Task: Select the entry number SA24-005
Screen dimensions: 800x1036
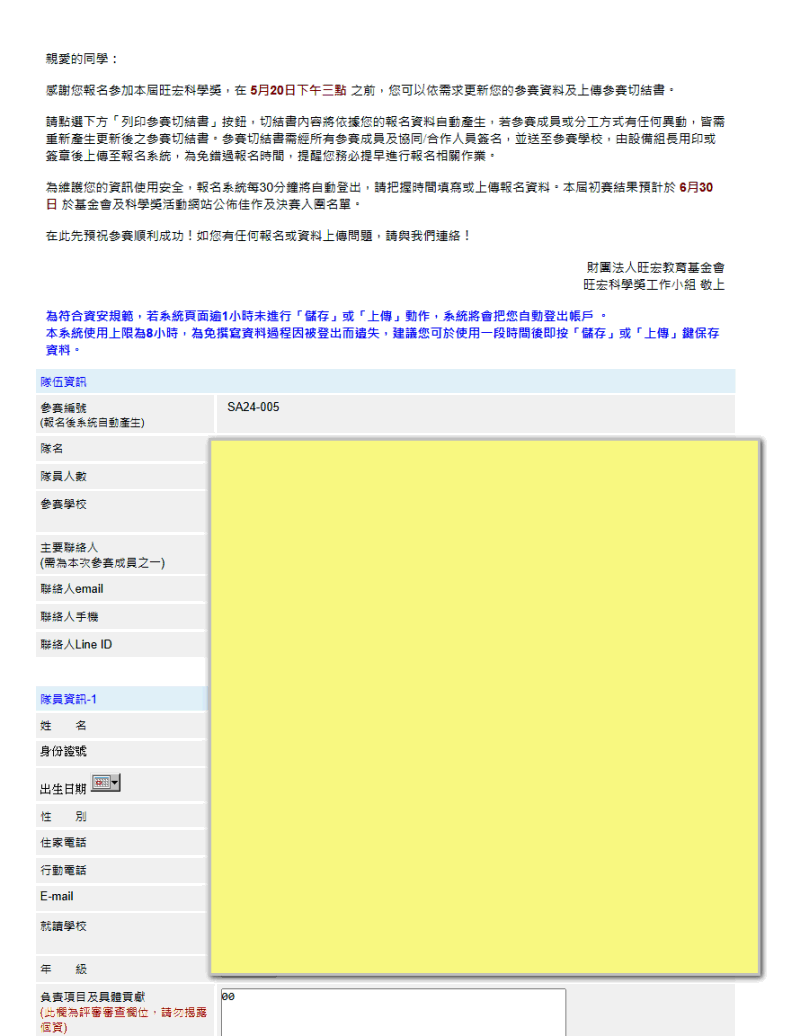Action: (253, 407)
